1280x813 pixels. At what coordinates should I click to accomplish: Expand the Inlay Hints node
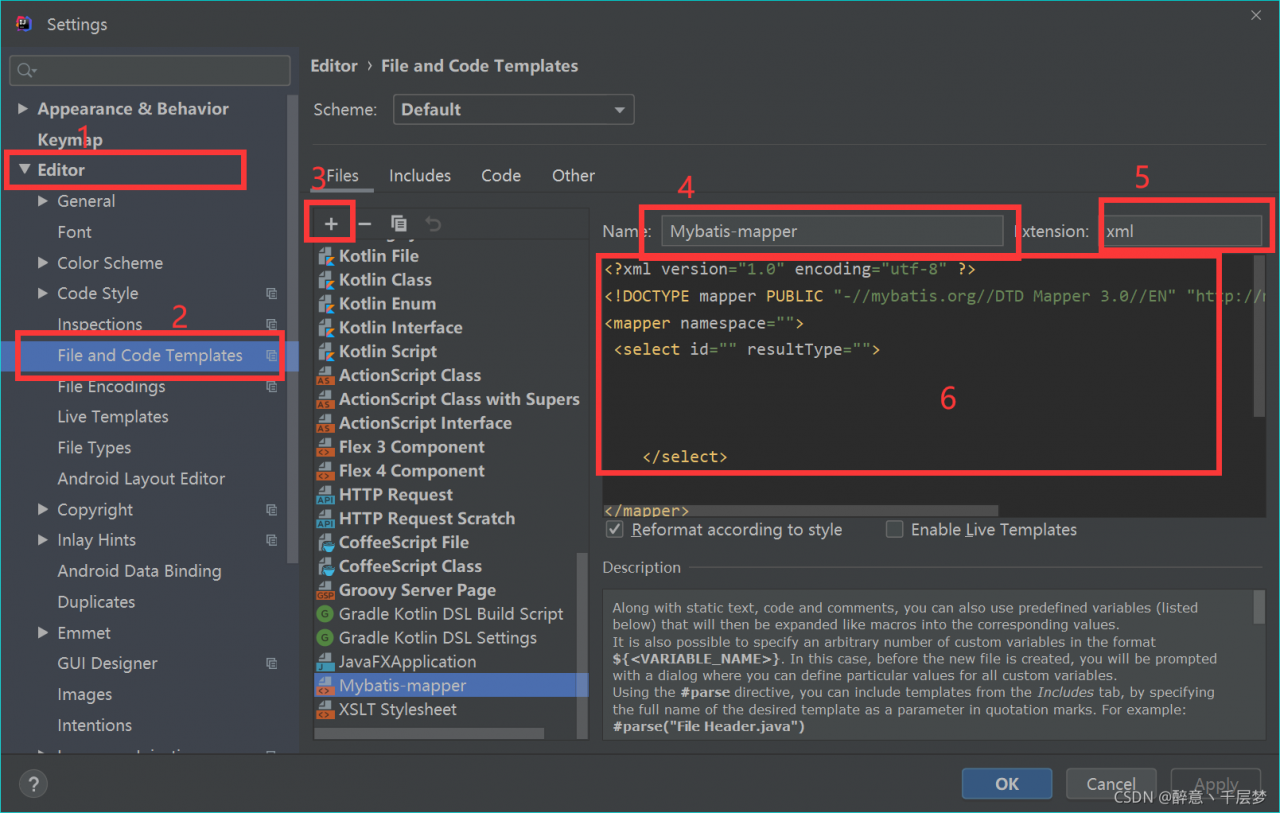pos(43,540)
